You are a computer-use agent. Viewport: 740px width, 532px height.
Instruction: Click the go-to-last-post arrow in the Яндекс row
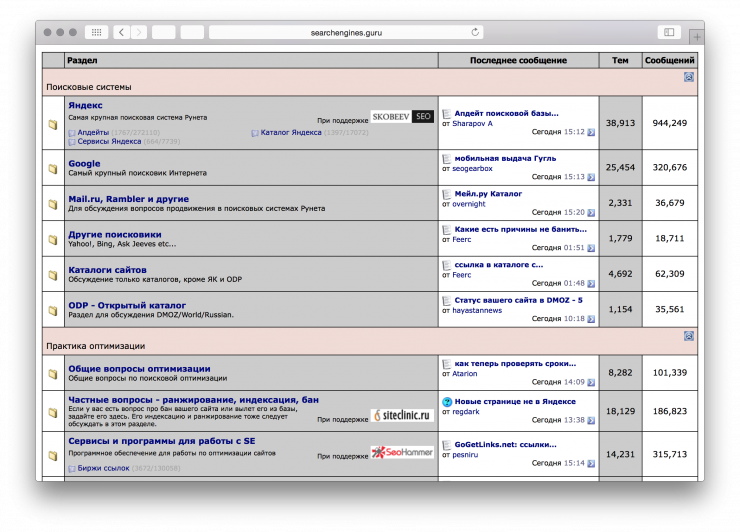coord(591,132)
